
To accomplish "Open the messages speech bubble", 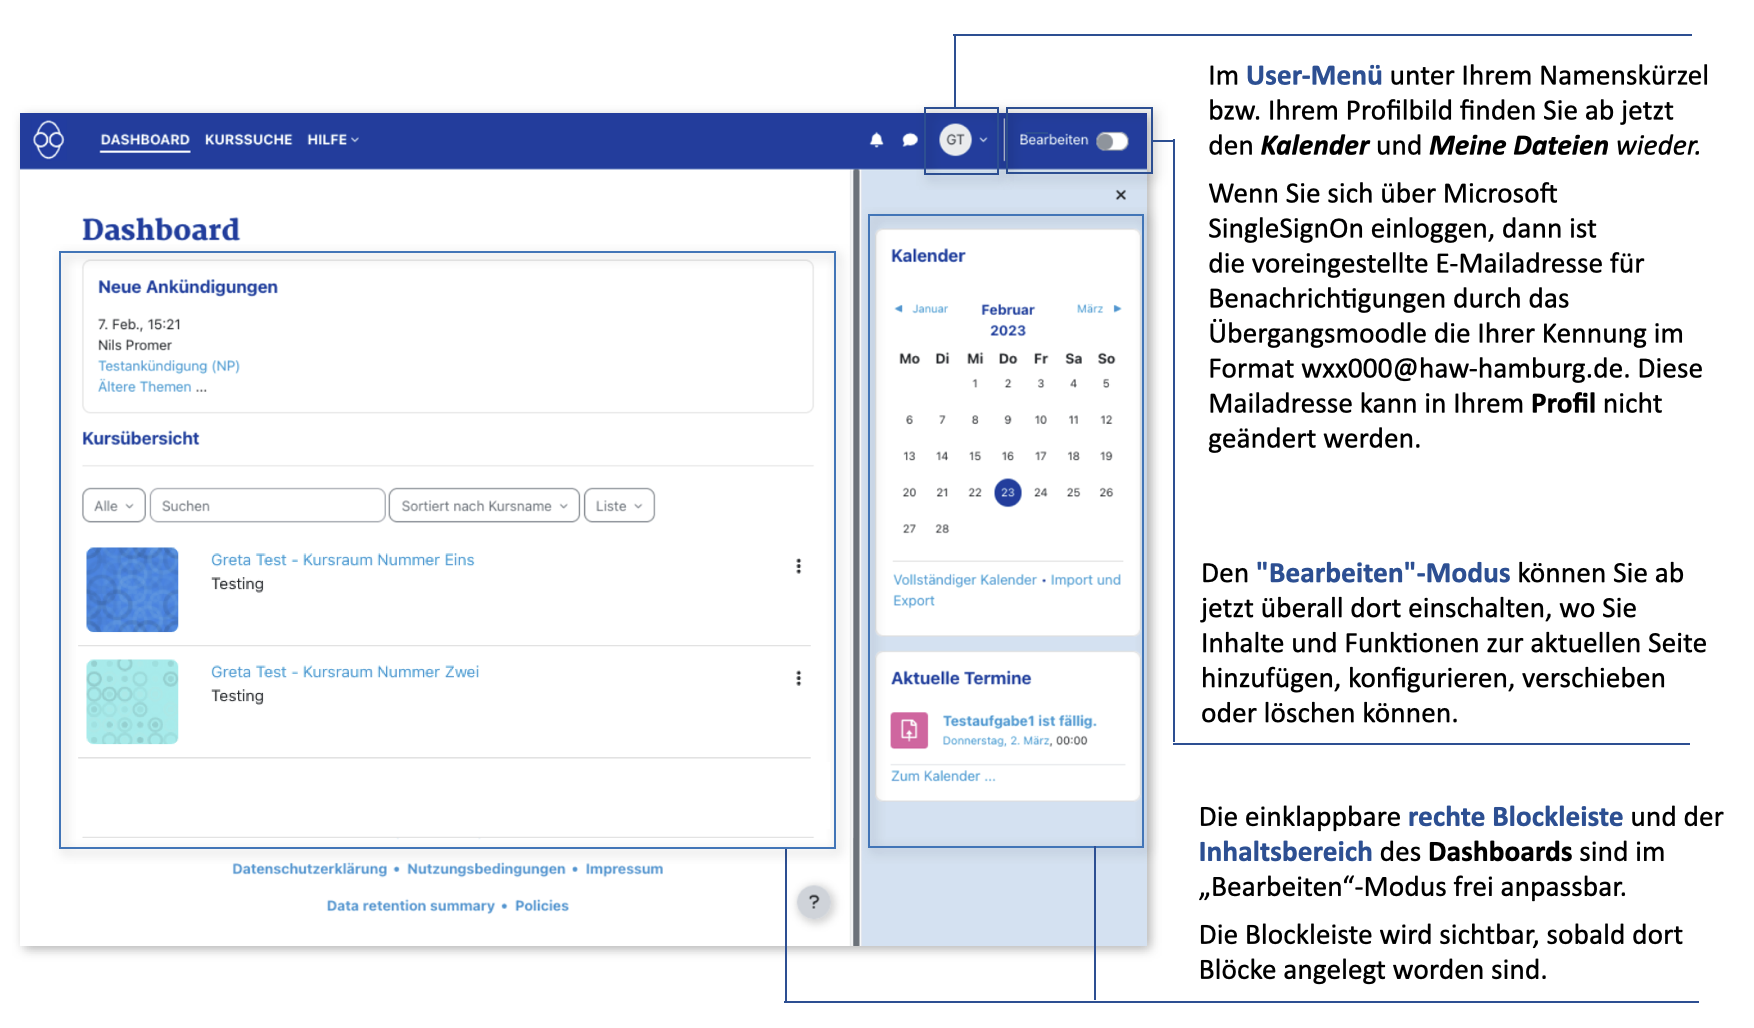I will tap(909, 140).
